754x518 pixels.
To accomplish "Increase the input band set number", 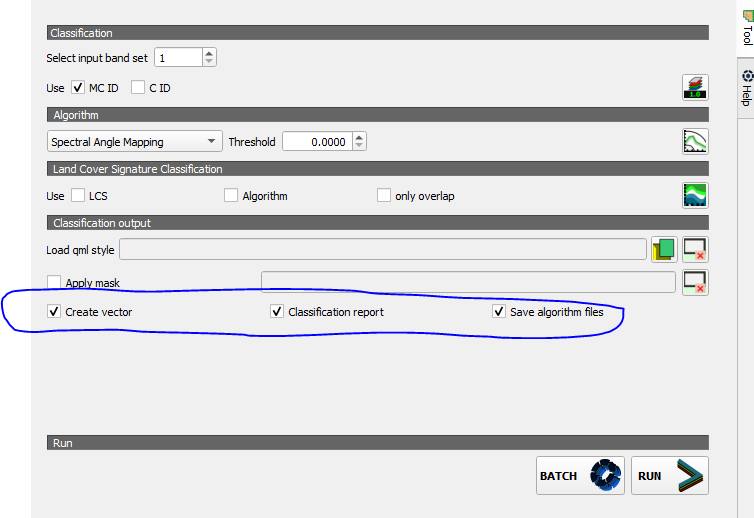I will coord(209,53).
